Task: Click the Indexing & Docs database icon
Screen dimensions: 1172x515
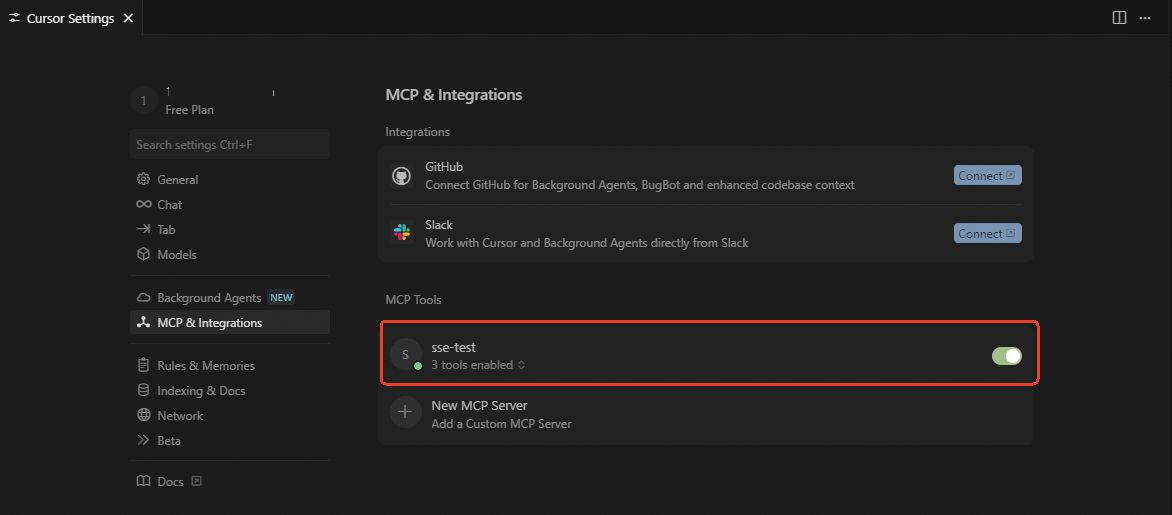Action: [x=144, y=390]
